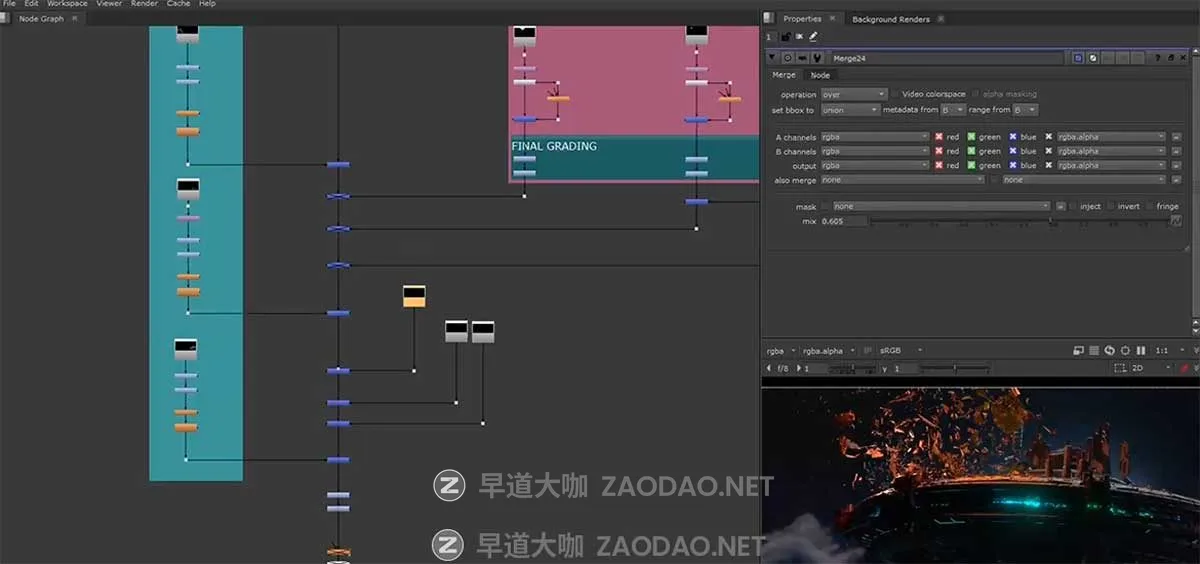Toggle the red checkbox for A channels
Screen dimensions: 1200x564
click(x=939, y=137)
